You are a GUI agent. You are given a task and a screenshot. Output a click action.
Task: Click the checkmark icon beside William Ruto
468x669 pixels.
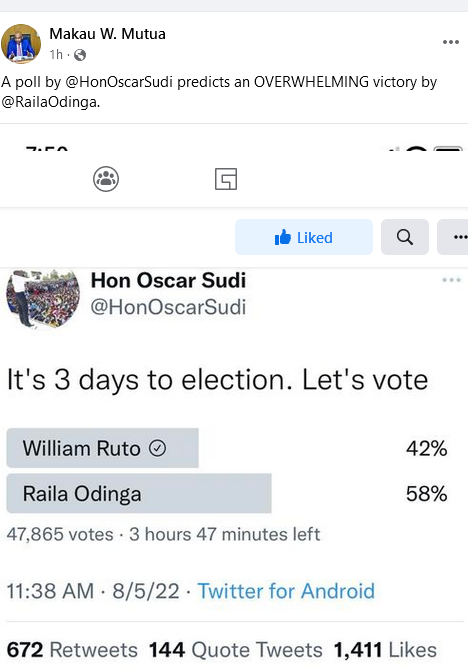click(157, 448)
